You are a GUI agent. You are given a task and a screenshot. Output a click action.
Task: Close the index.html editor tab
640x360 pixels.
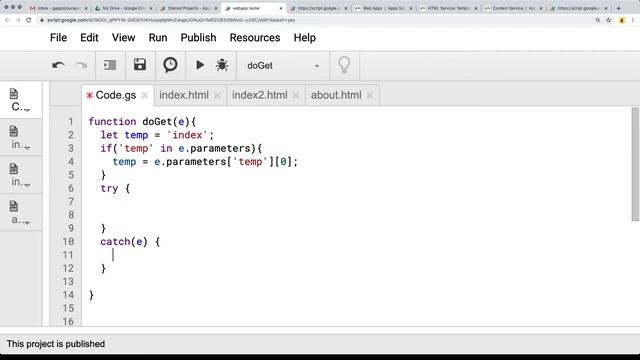[x=217, y=96]
